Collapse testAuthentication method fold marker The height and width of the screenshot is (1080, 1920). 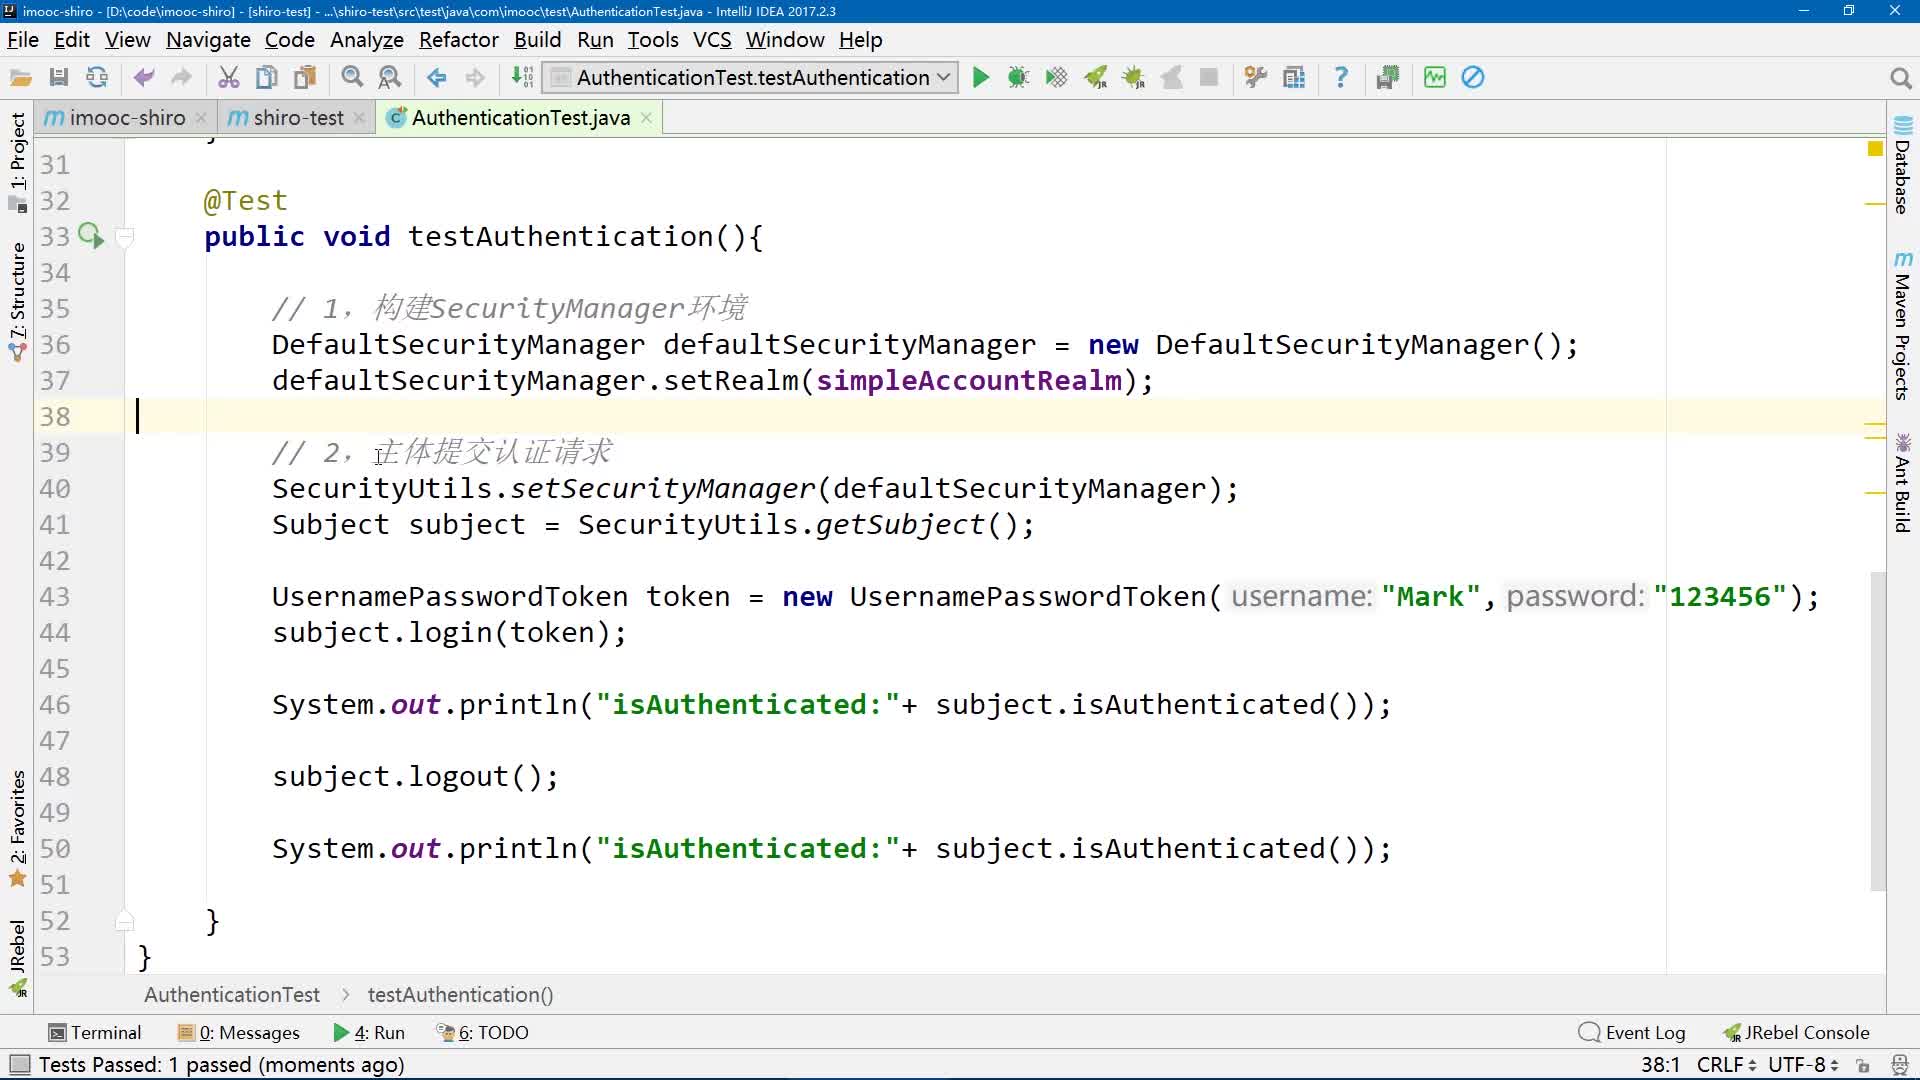pos(125,237)
